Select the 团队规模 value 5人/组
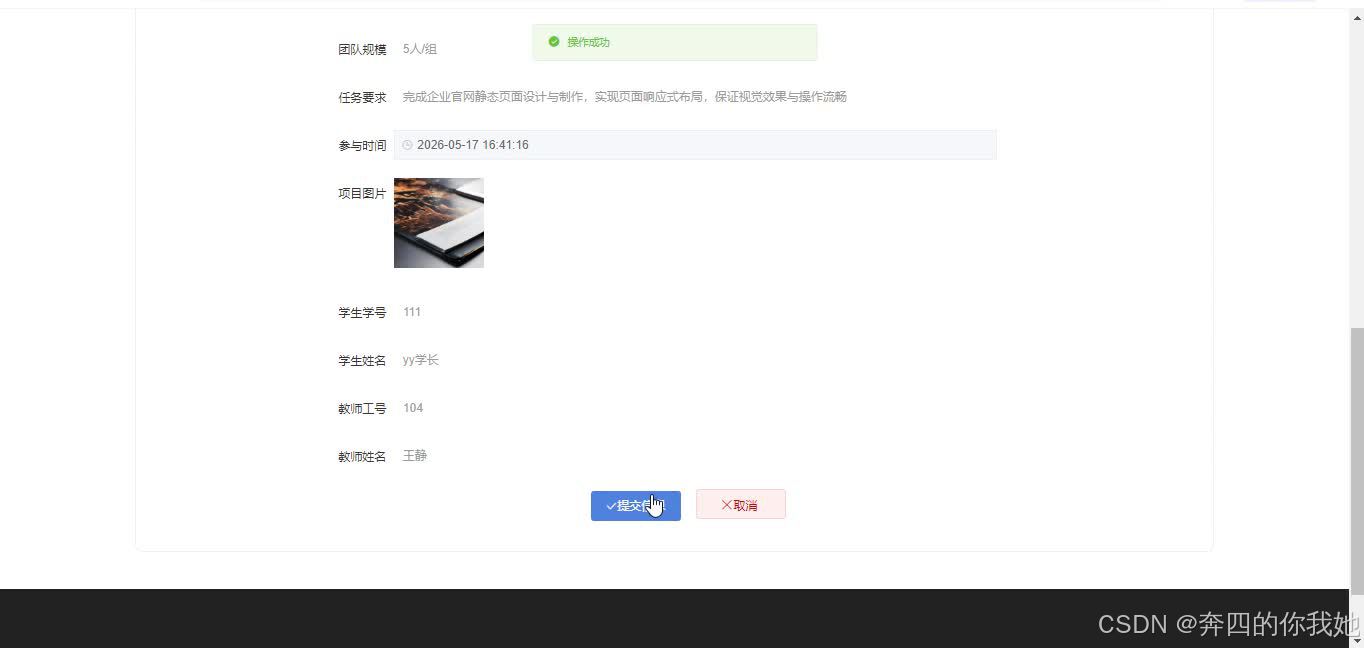Viewport: 1364px width, 648px height. (420, 49)
